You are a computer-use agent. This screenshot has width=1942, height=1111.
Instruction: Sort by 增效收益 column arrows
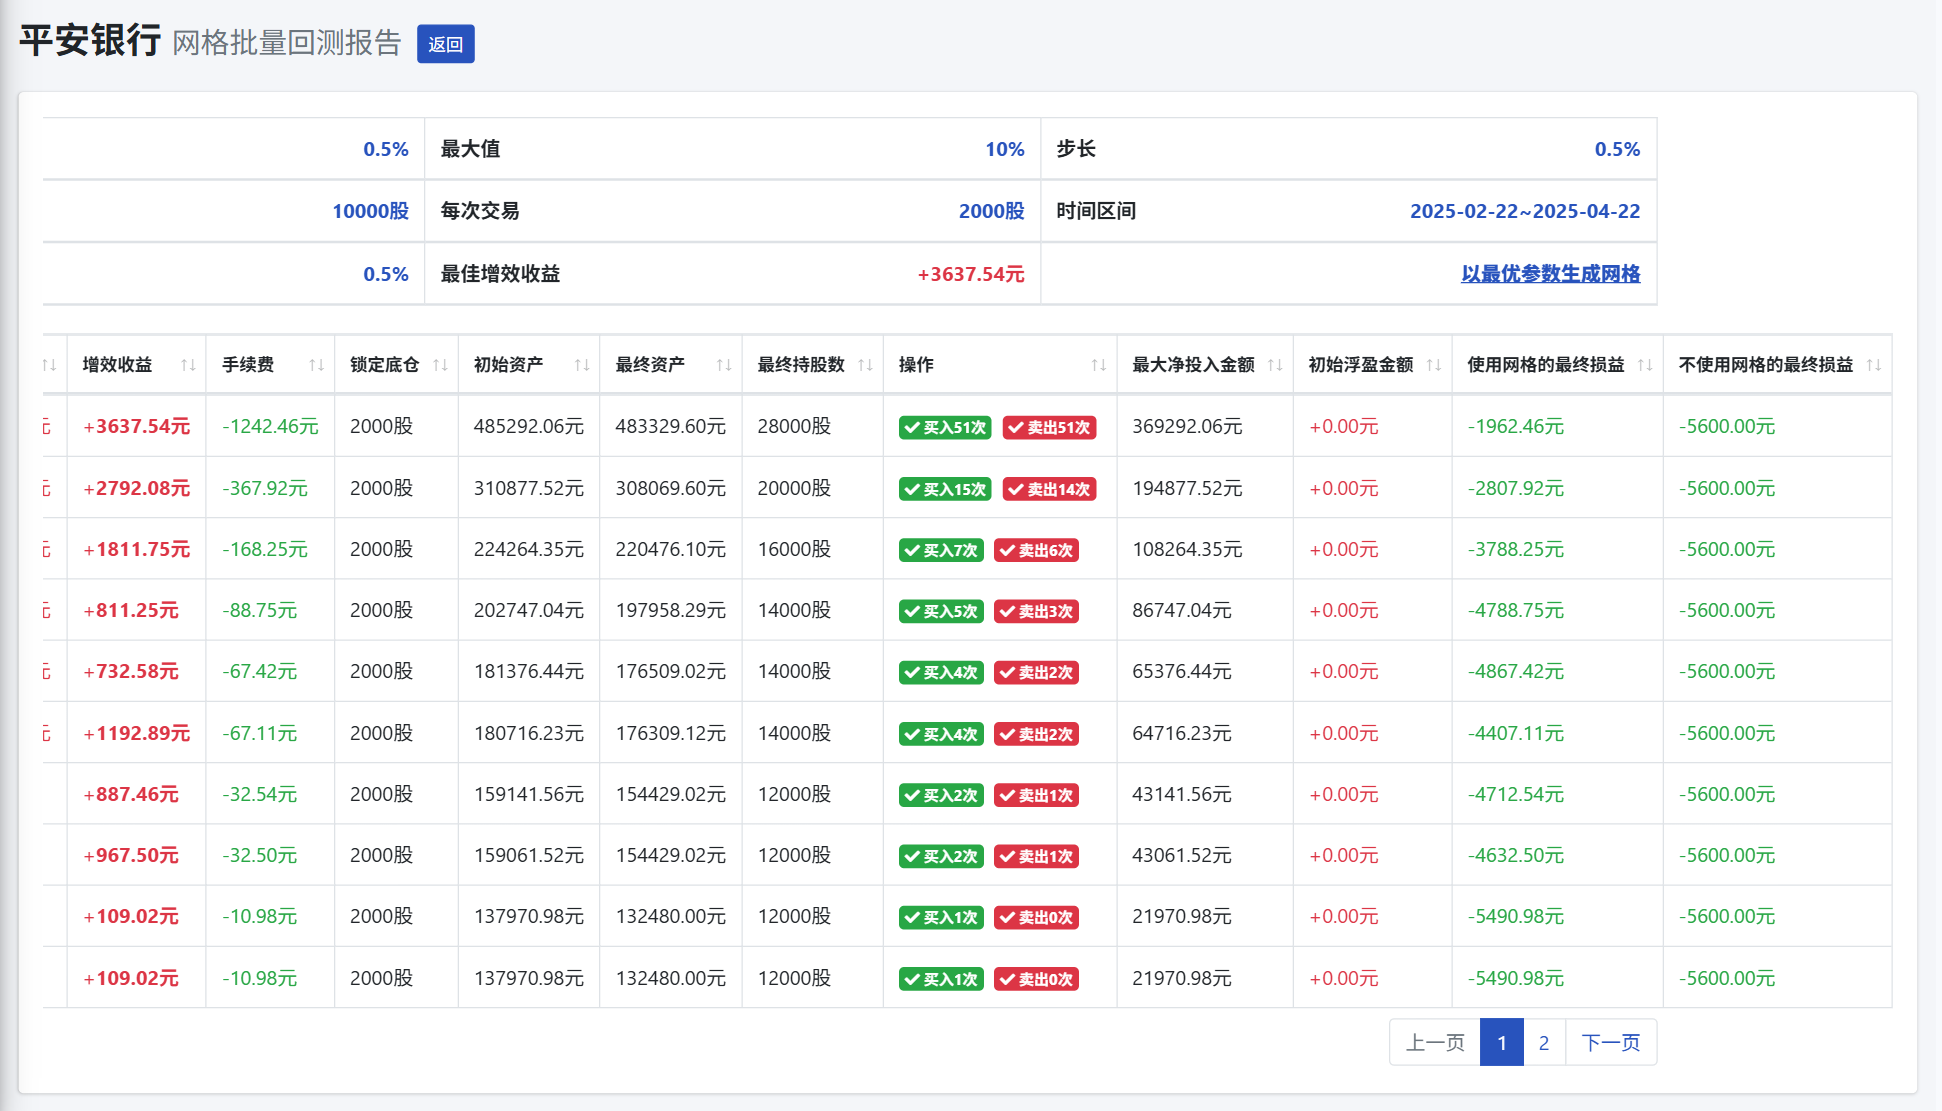(x=188, y=365)
